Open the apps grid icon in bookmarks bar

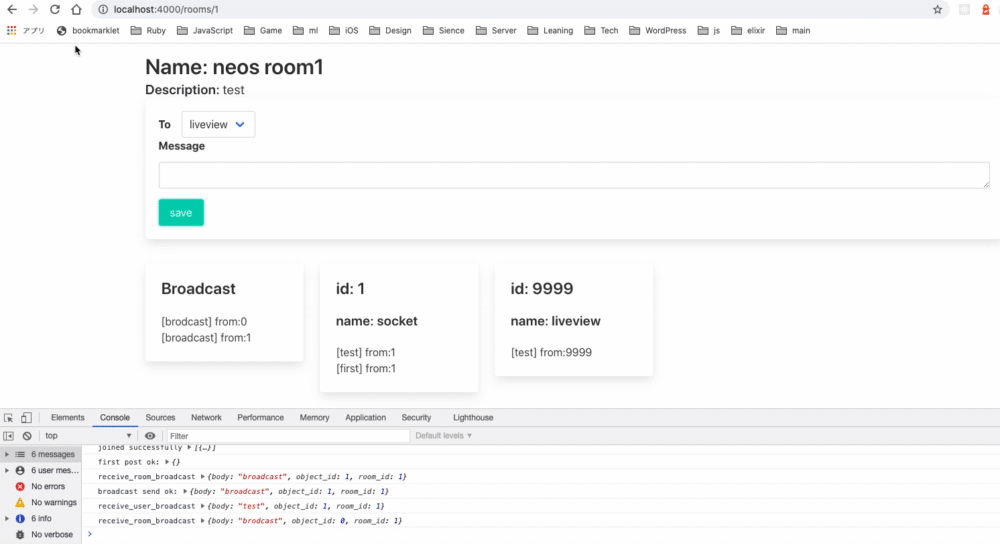tap(11, 31)
